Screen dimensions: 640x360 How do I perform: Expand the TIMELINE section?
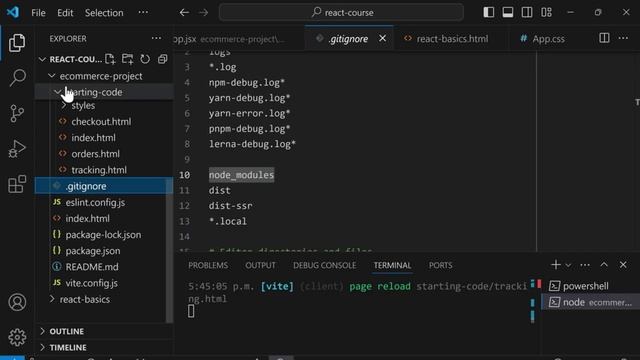(42, 347)
